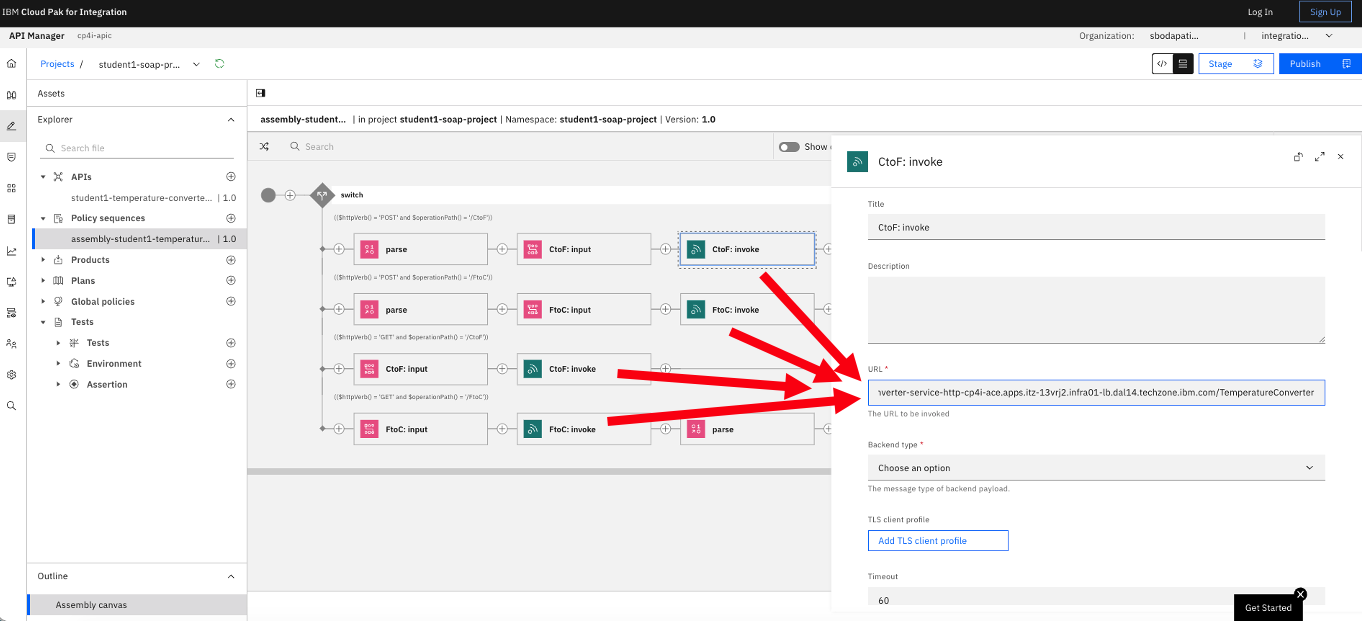Collapse the Explorer section chevron

[231, 119]
